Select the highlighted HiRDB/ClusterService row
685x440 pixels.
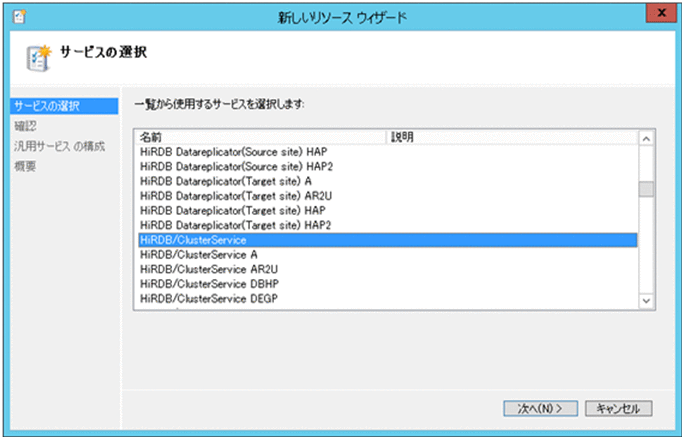pyautogui.click(x=388, y=240)
